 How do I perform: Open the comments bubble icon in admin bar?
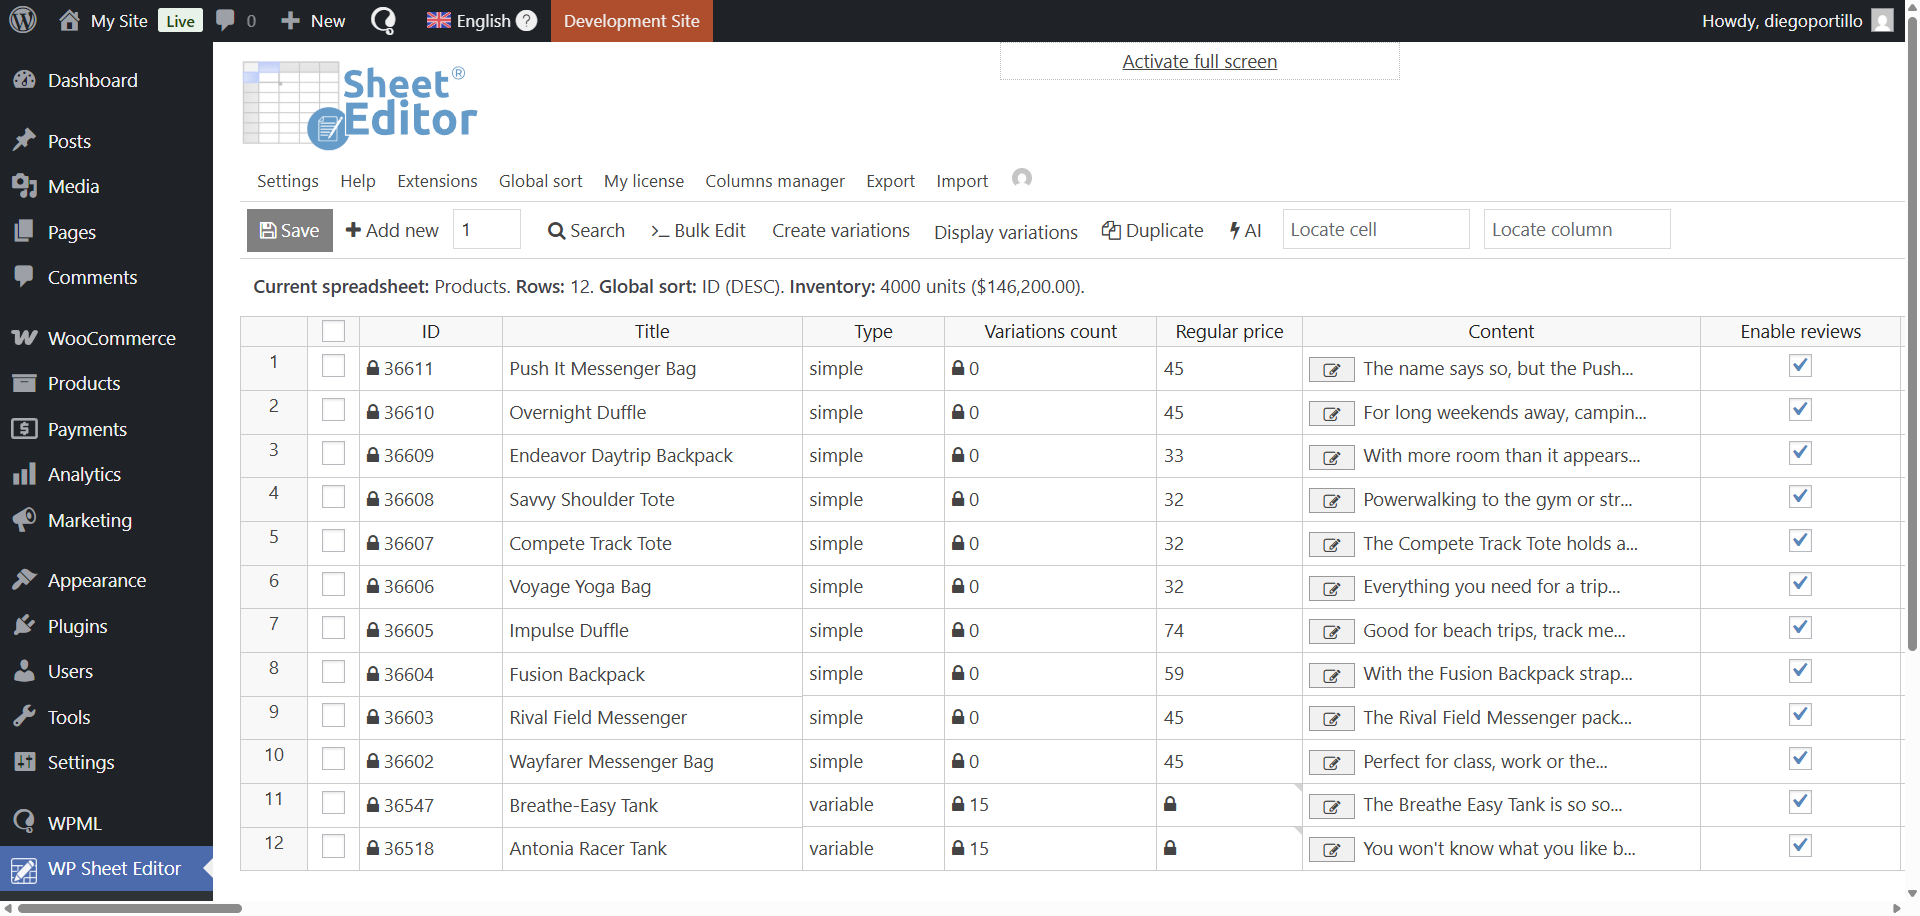[x=226, y=20]
